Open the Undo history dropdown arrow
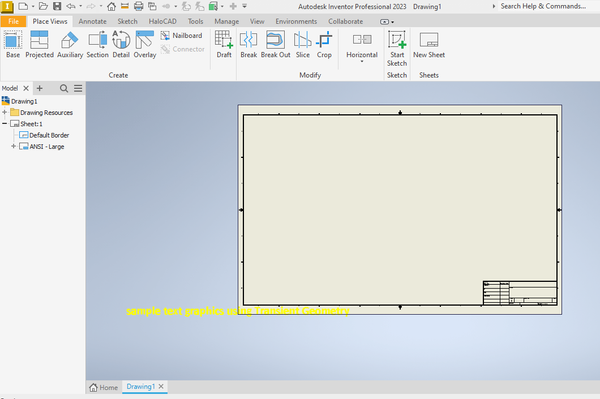Image resolution: width=600 pixels, height=399 pixels. 80,6
